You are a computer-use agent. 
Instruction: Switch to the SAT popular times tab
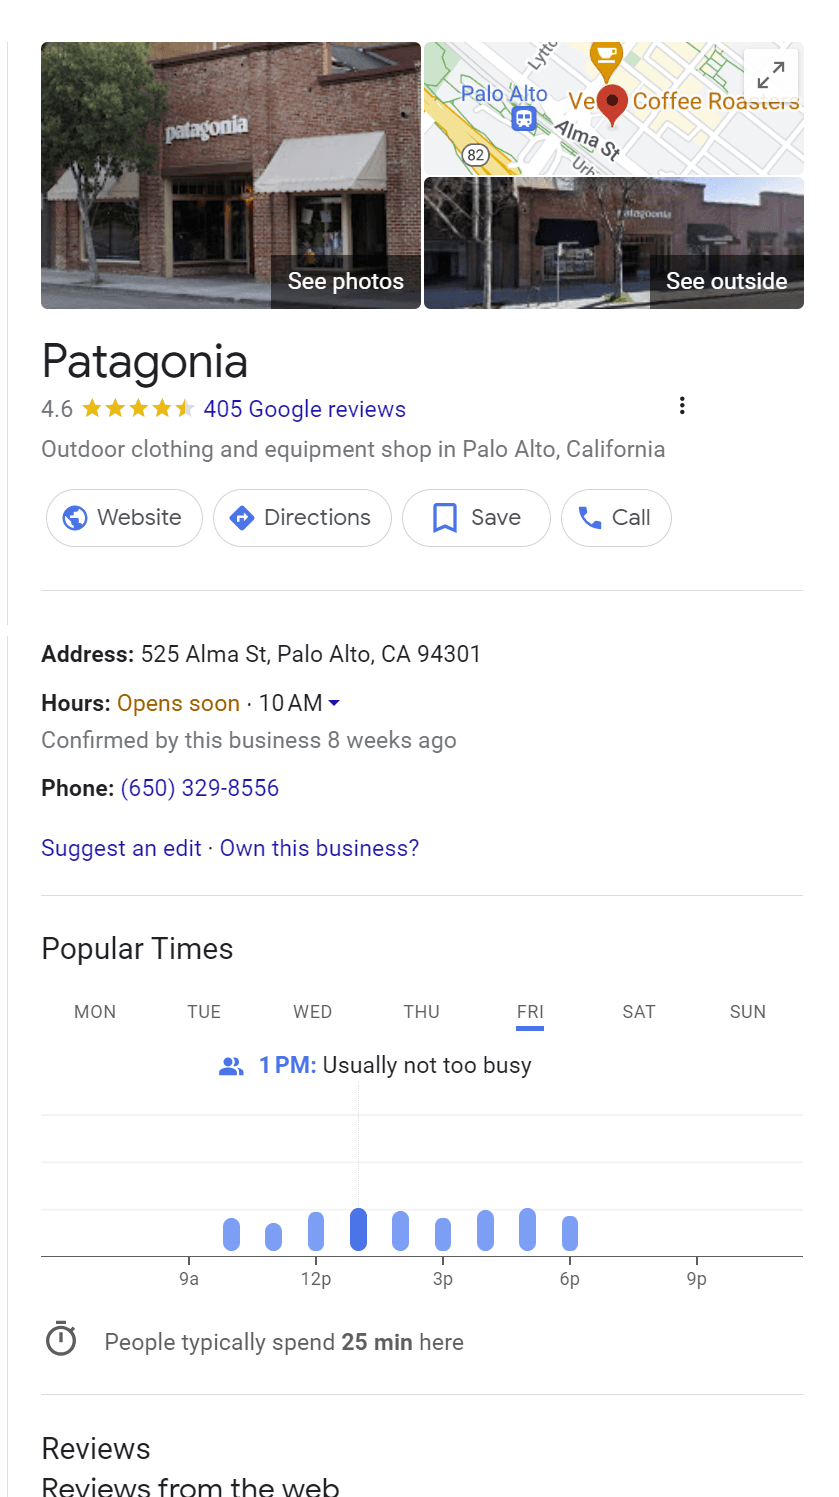pyautogui.click(x=638, y=1012)
